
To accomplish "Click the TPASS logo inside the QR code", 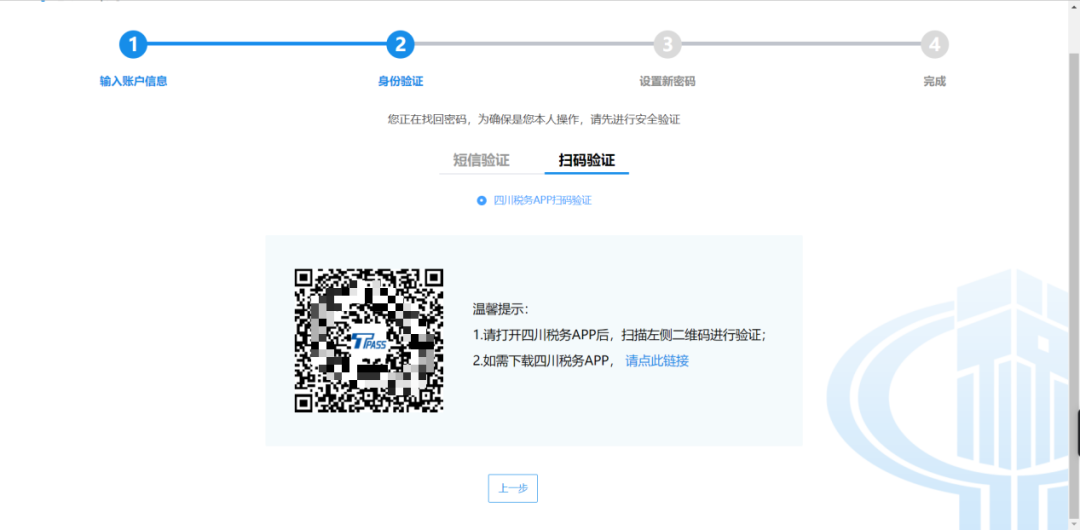I will coord(368,341).
